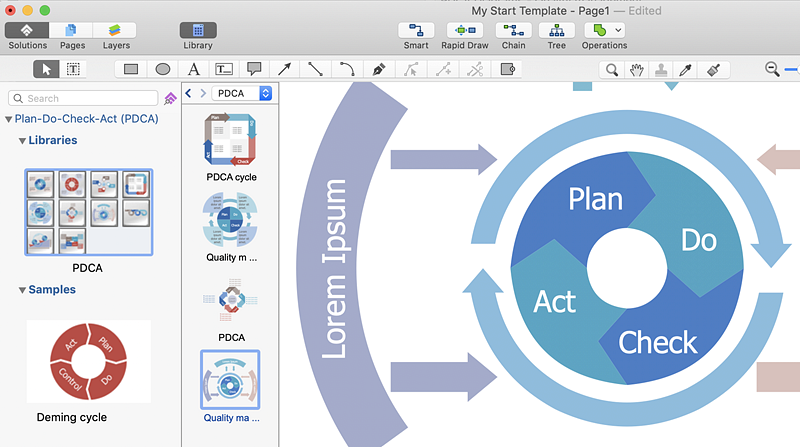The height and width of the screenshot is (447, 800).
Task: Collapse the Samples section
Action: (x=22, y=290)
